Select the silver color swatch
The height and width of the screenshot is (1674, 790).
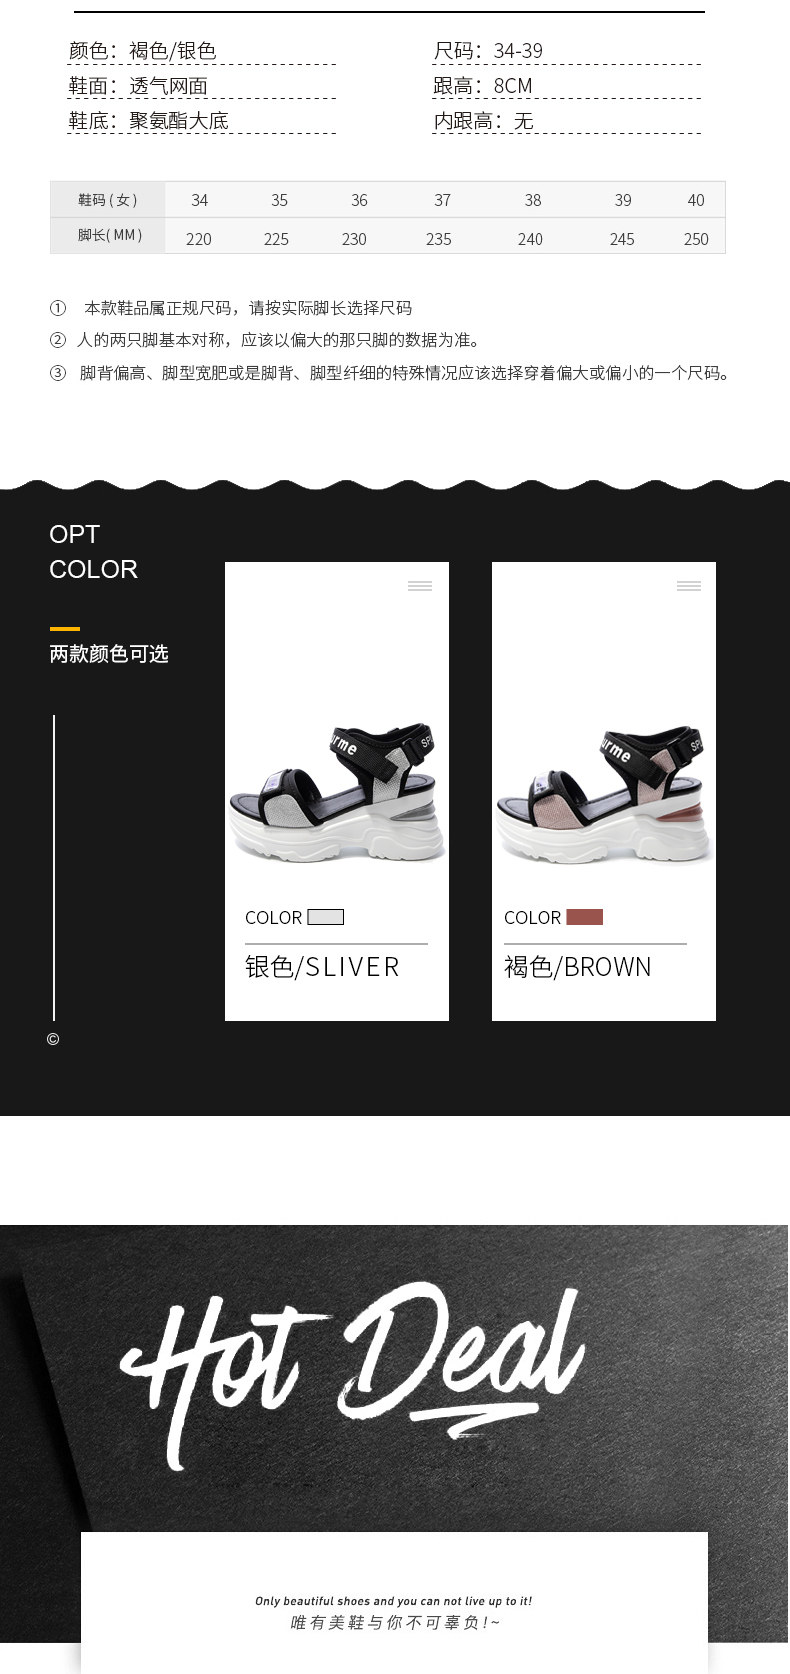326,917
